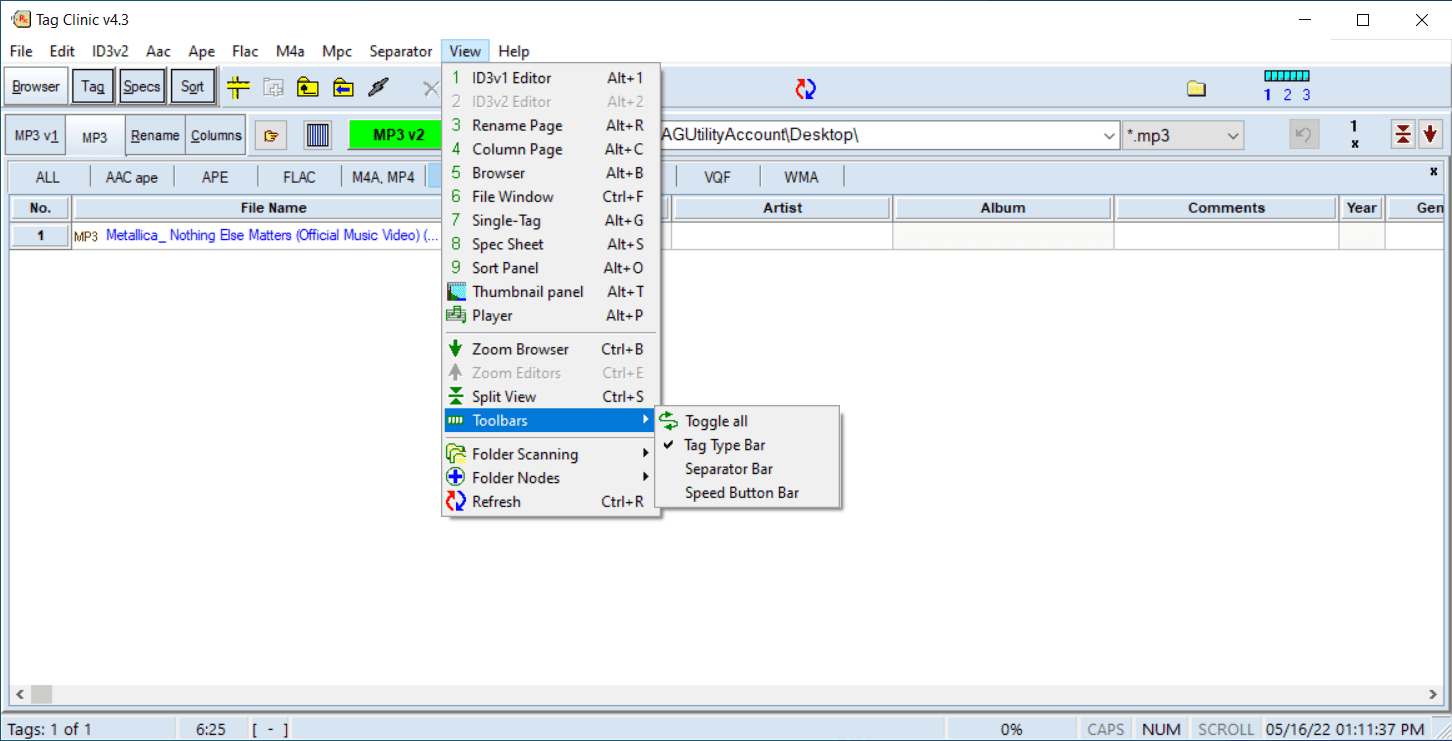This screenshot has height=741, width=1452.
Task: Open Thumbnail panel via its menu icon
Action: [456, 292]
